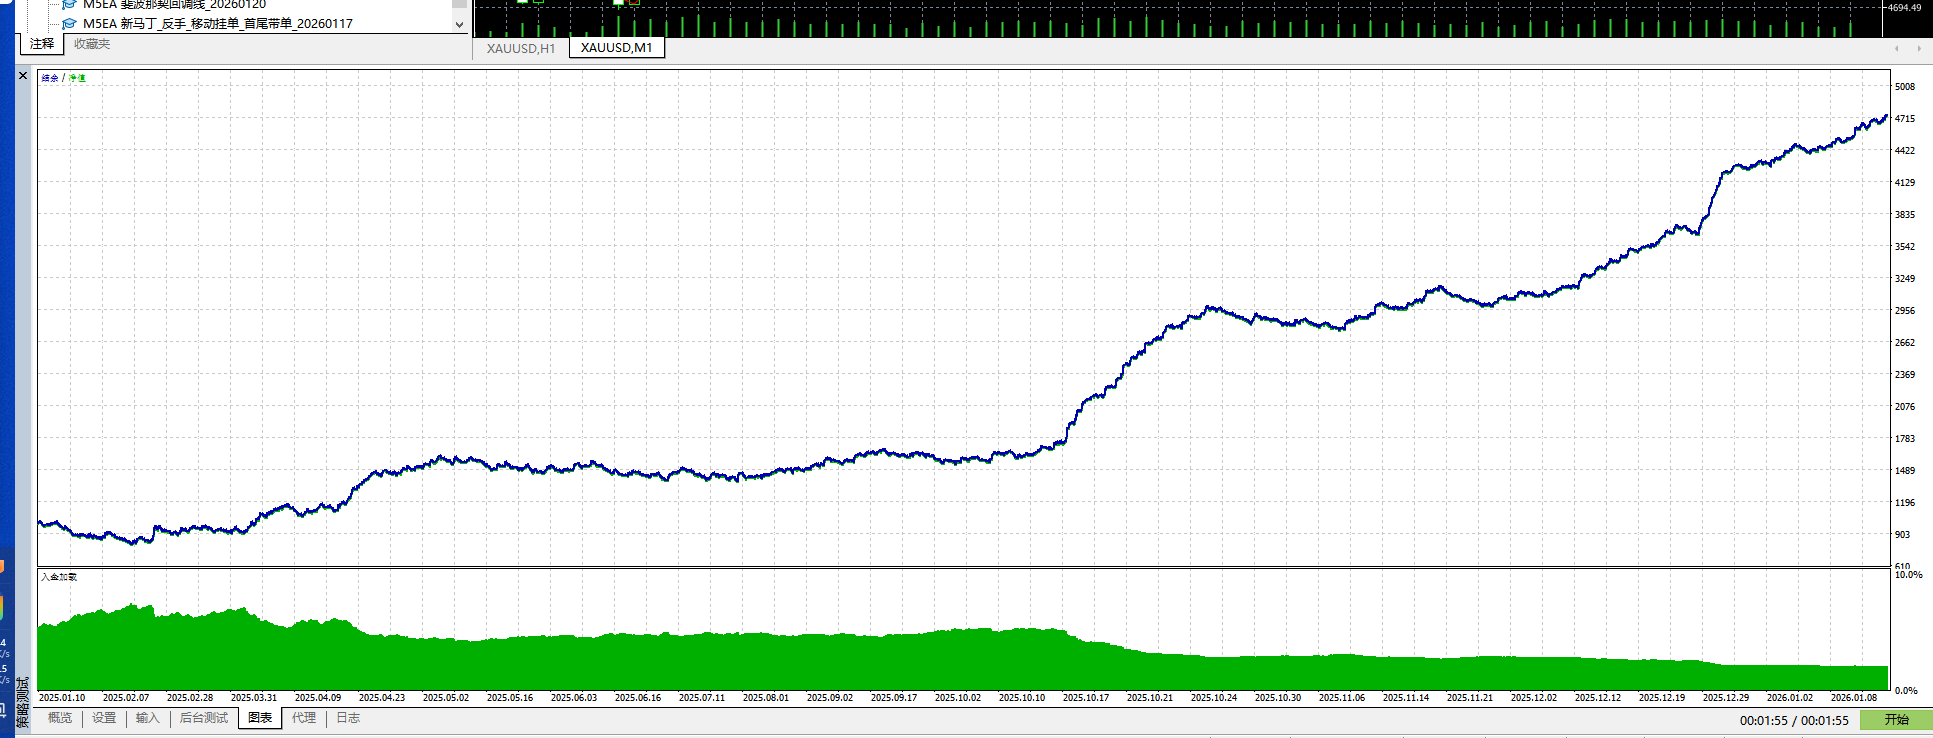
Task: Click the 2956 balance axis value
Action: coord(1905,311)
